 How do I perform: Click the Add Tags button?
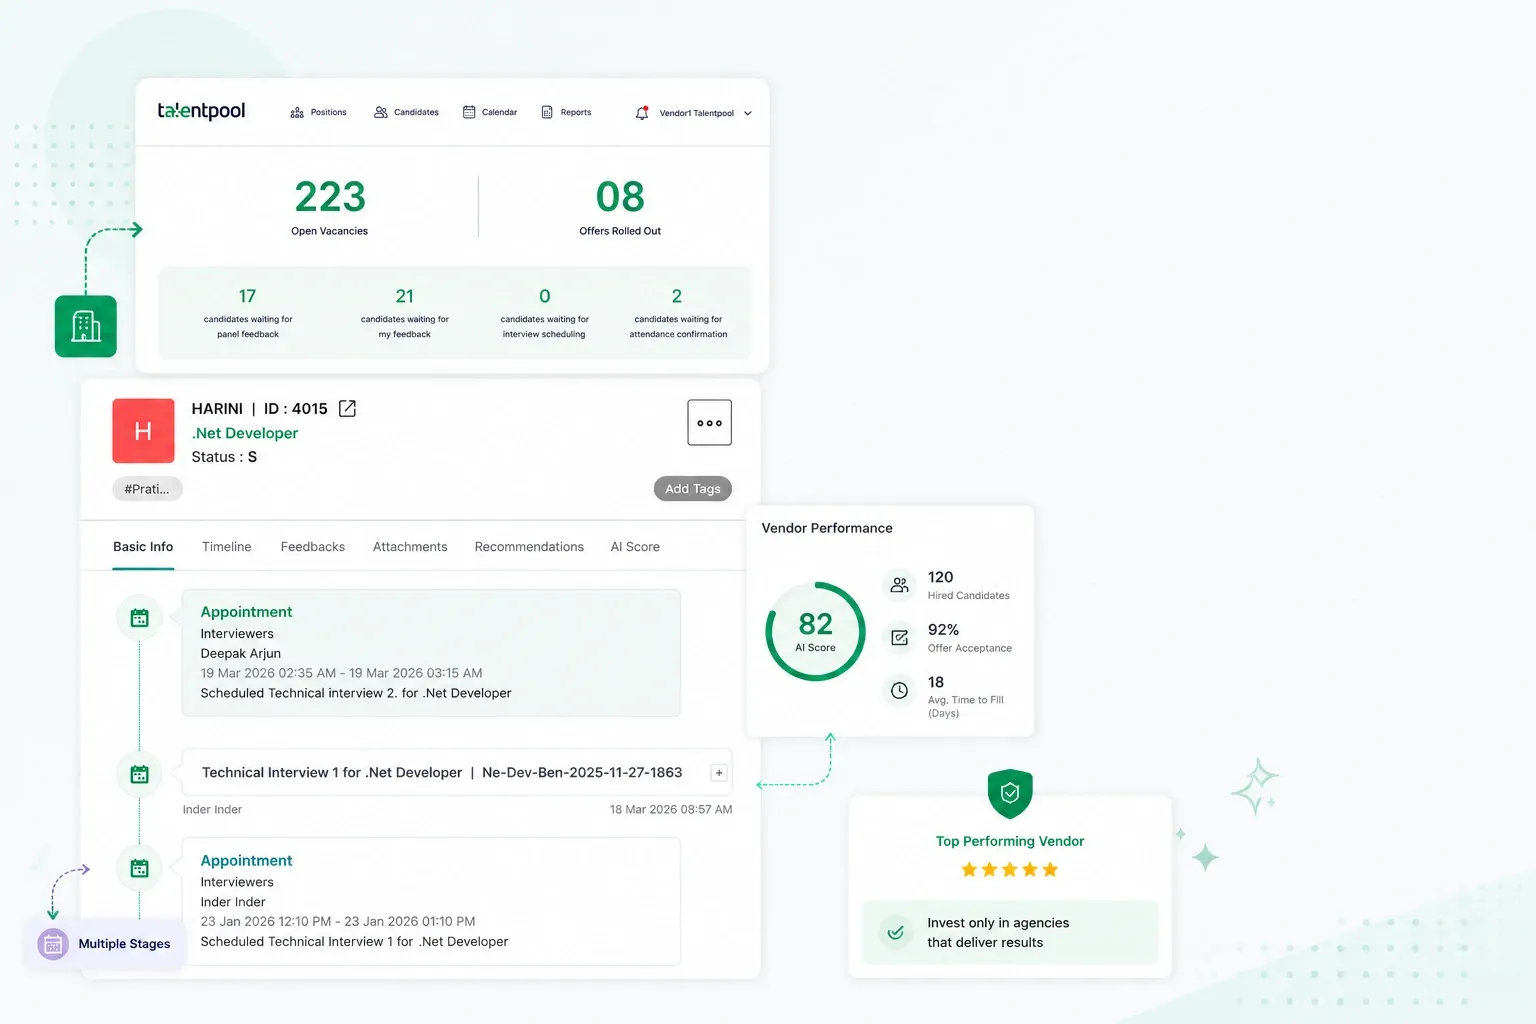[x=693, y=489]
